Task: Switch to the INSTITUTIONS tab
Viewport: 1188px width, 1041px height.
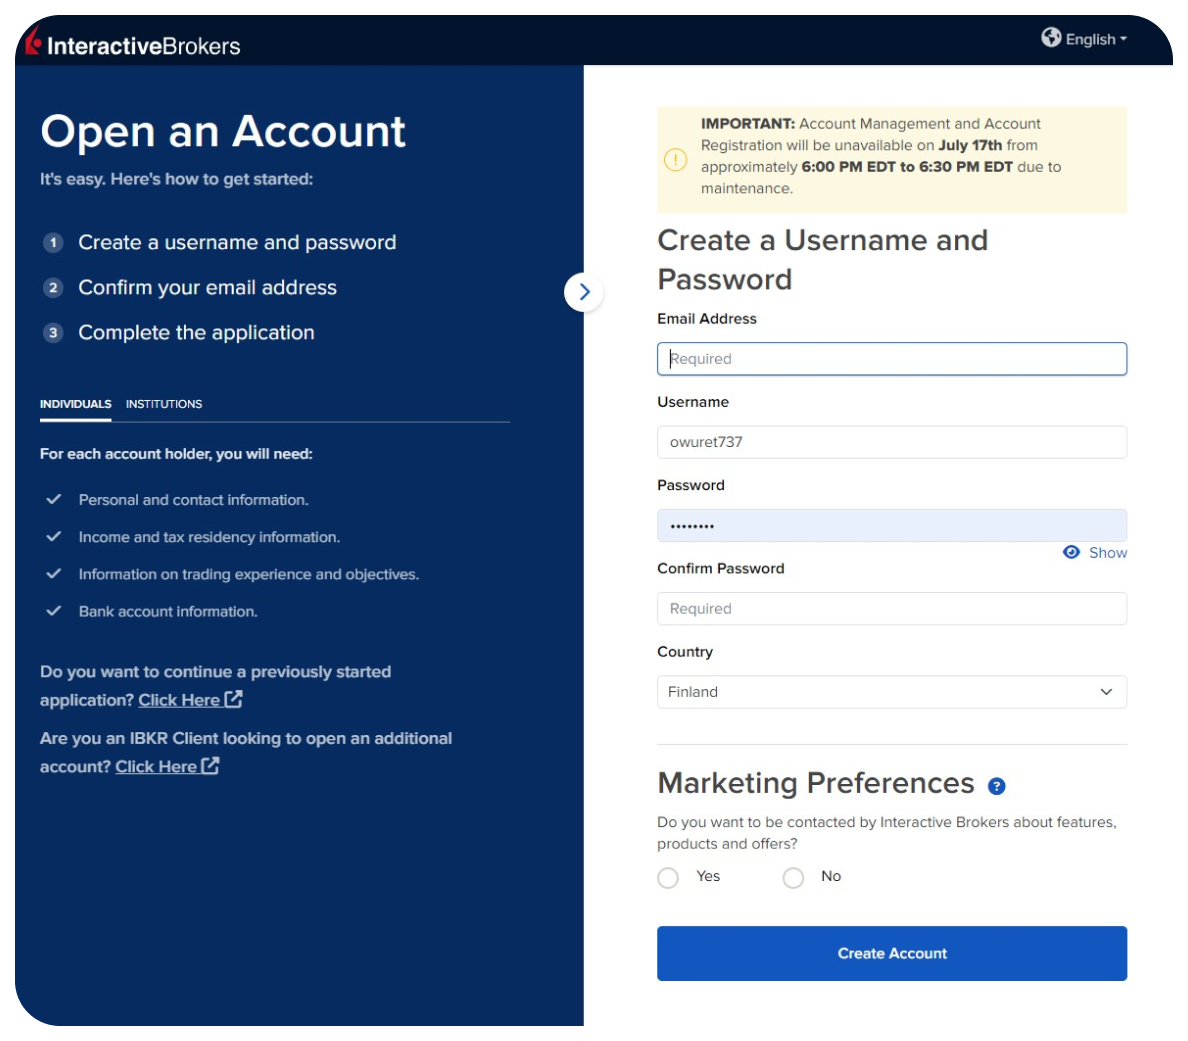Action: pyautogui.click(x=163, y=404)
